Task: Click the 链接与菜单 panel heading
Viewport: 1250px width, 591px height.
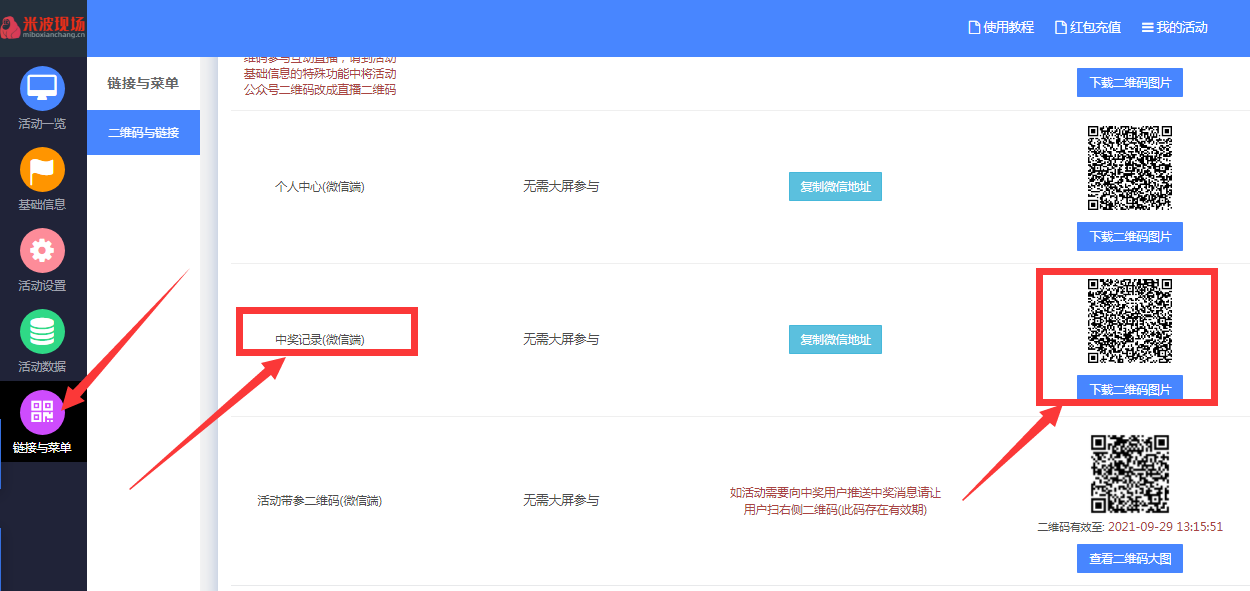Action: 143,83
